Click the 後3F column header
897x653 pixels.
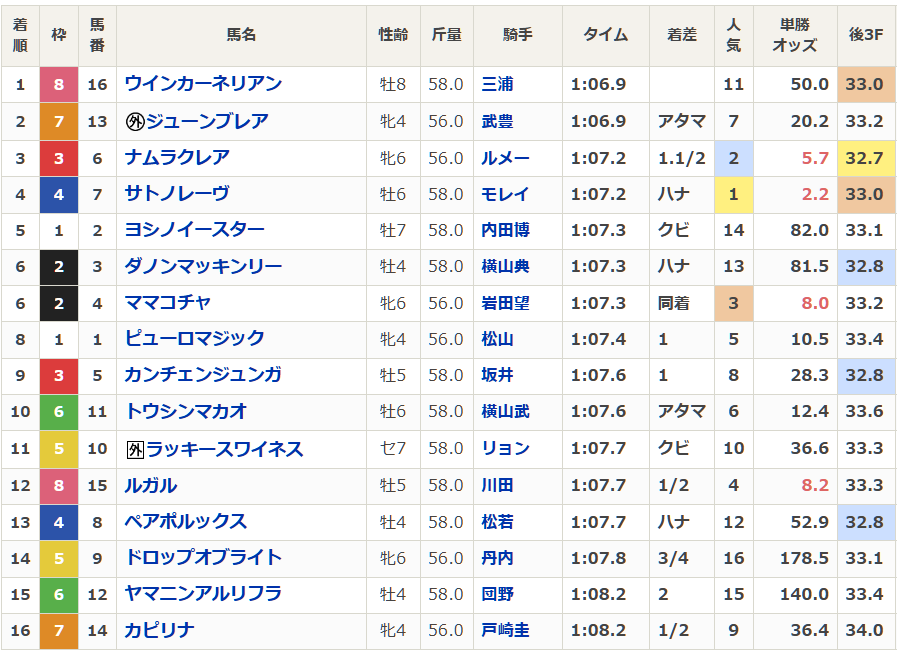[864, 35]
